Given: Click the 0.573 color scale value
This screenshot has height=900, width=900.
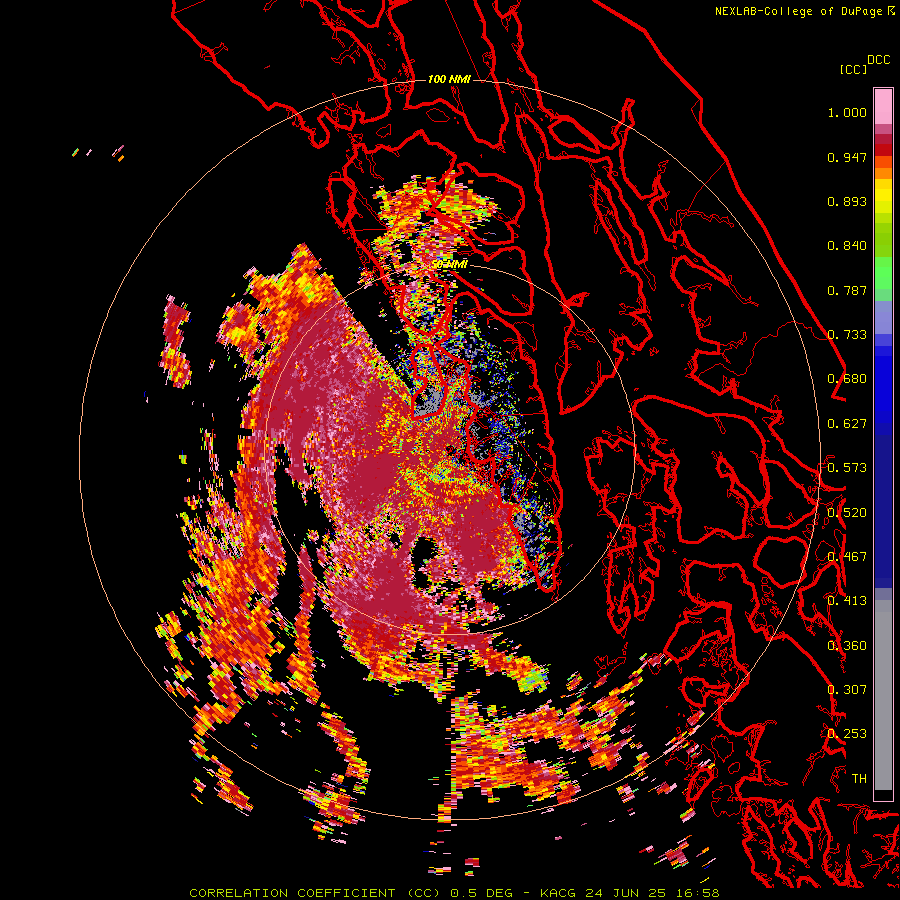Looking at the screenshot, I should click(x=847, y=468).
